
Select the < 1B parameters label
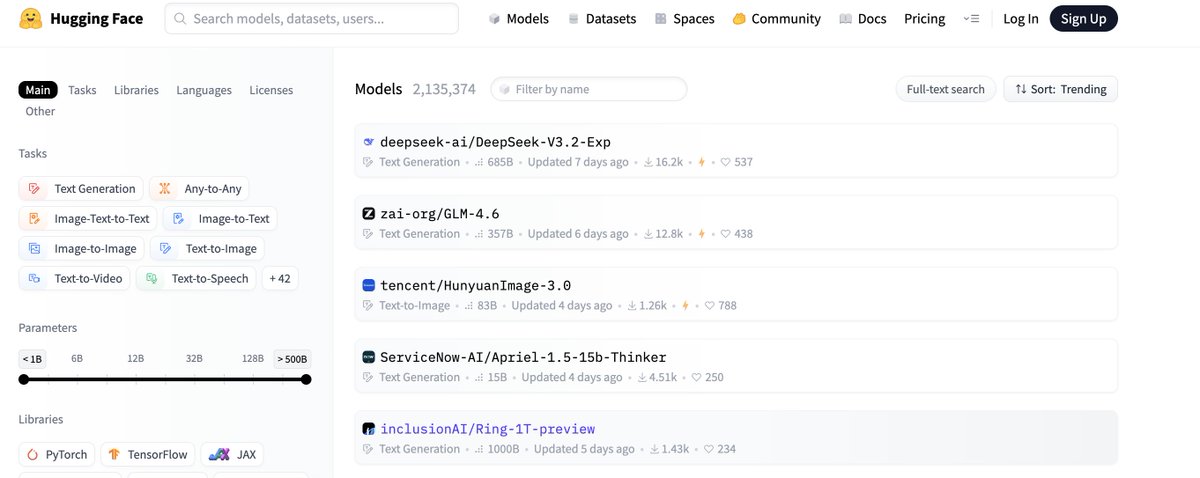click(x=32, y=358)
